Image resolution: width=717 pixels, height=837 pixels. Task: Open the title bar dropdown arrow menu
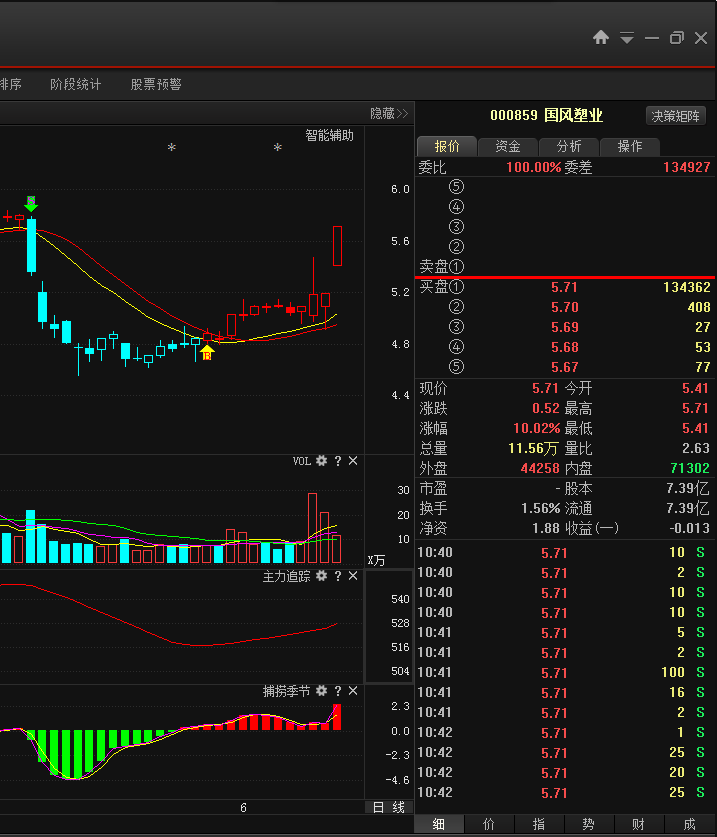pos(627,38)
